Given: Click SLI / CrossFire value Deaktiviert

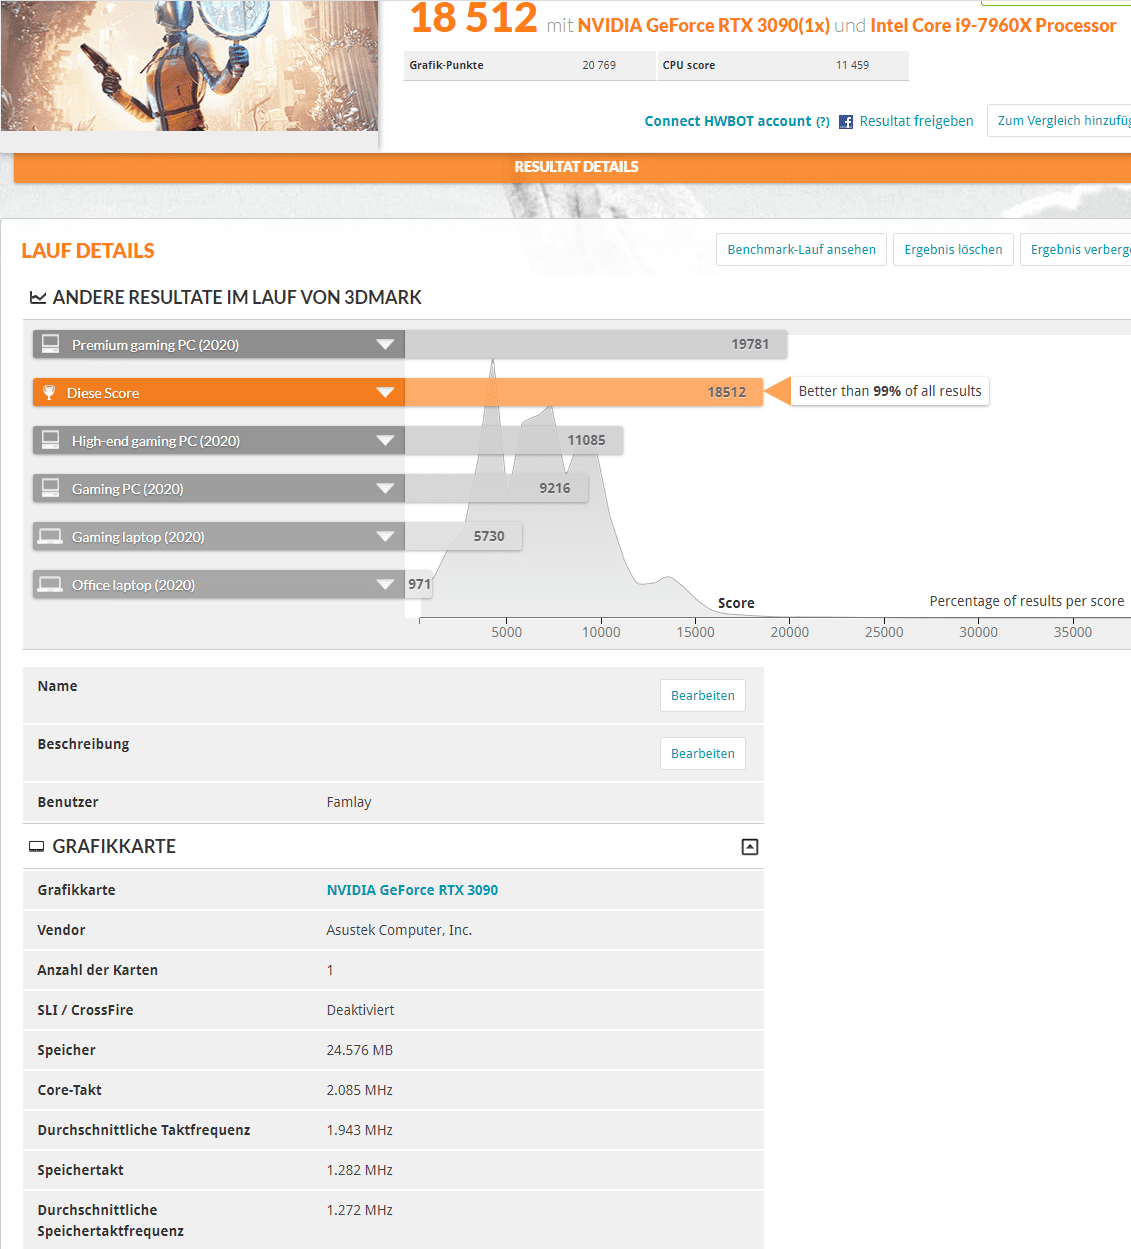Looking at the screenshot, I should [361, 1010].
